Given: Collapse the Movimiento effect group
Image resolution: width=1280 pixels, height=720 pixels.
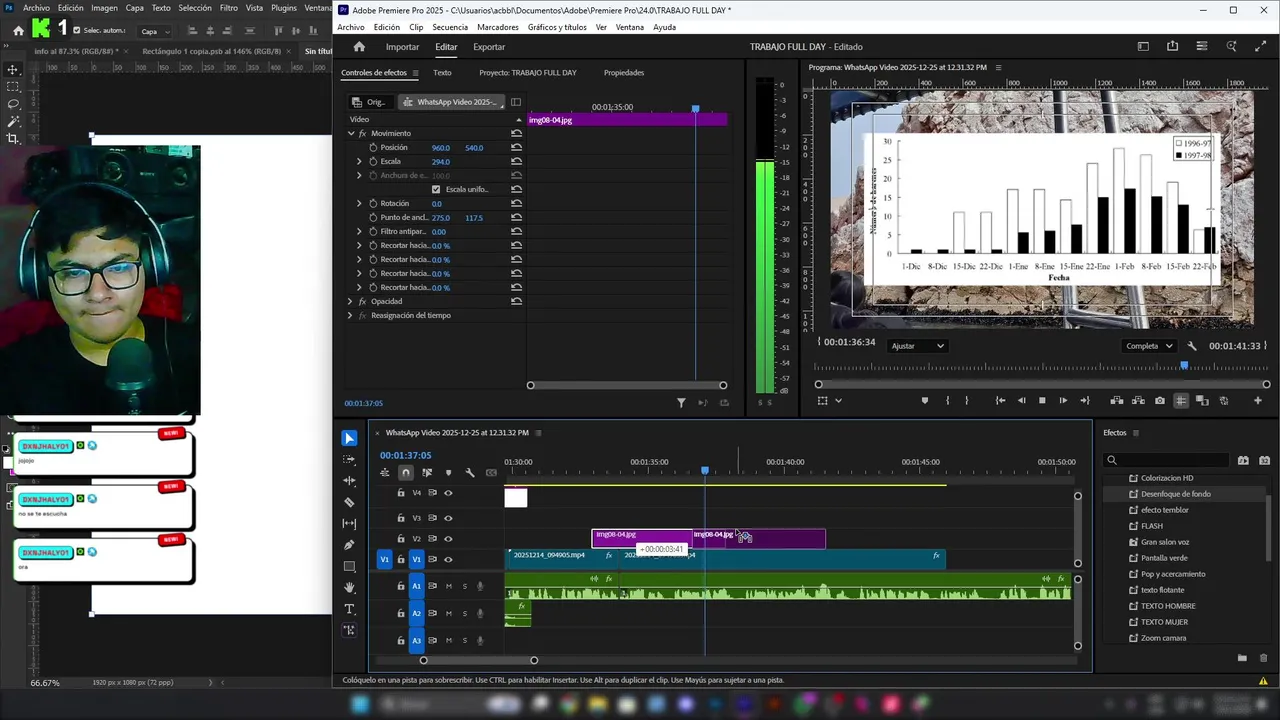Looking at the screenshot, I should tap(350, 133).
